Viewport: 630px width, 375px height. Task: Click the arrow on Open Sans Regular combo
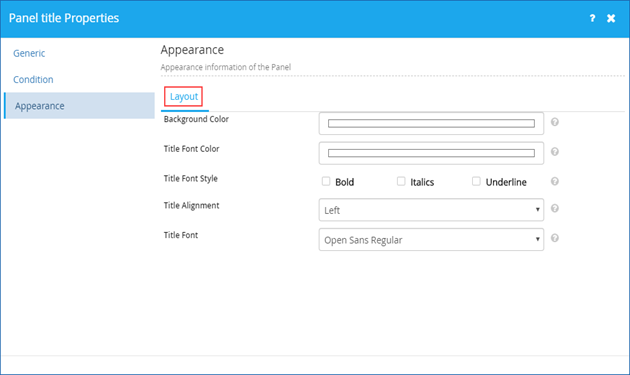[x=537, y=240]
